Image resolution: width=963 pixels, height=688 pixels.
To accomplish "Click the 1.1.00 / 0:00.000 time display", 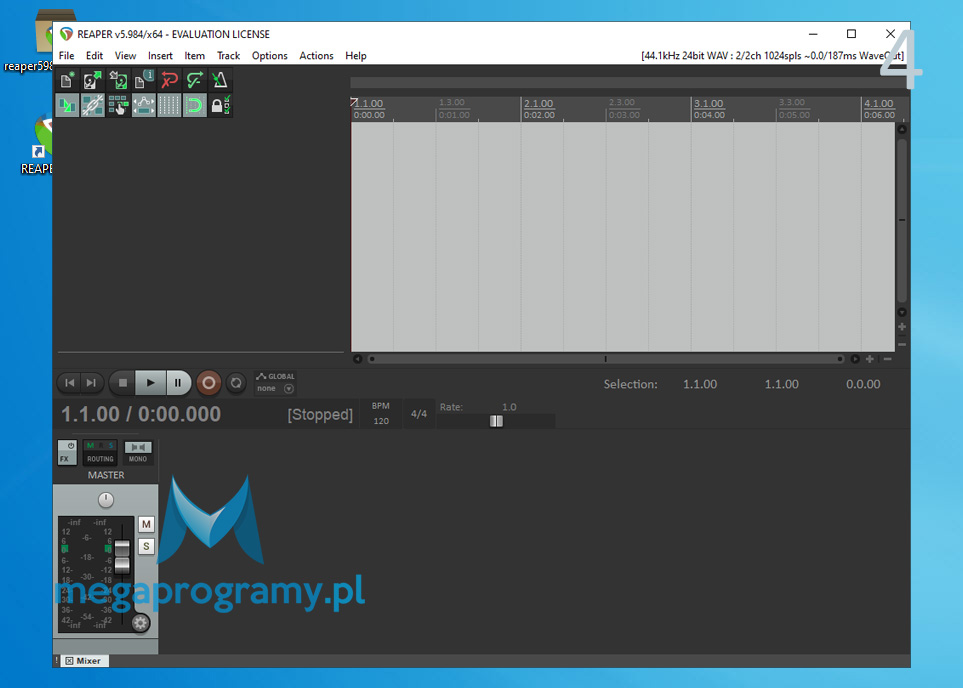I will tap(141, 415).
